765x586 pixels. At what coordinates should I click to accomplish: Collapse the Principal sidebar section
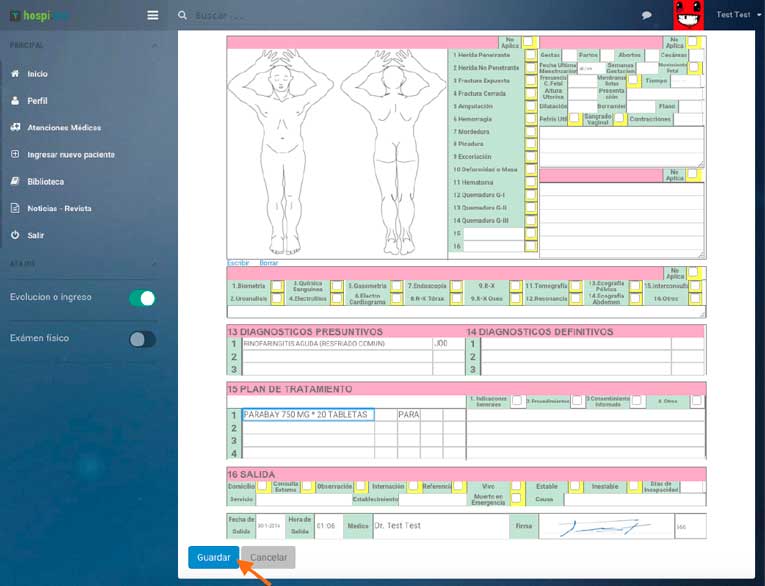154,46
